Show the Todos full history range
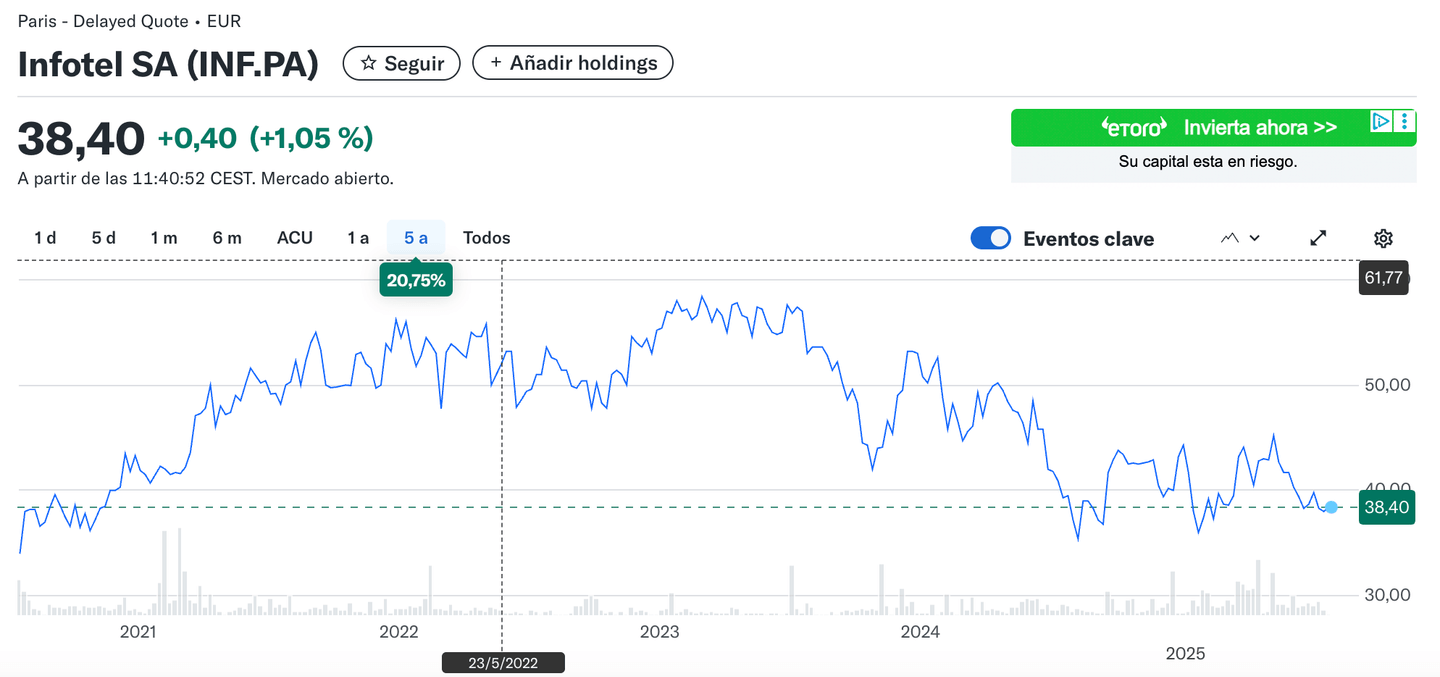 (487, 238)
